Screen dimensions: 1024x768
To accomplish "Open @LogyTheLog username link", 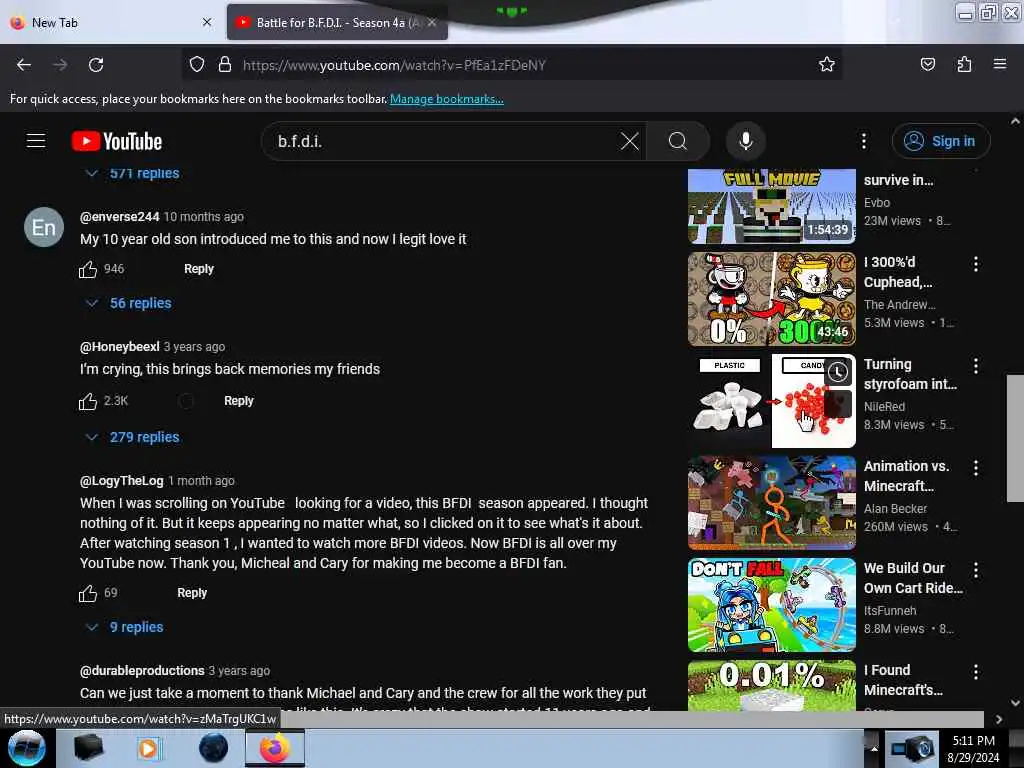I will 121,481.
